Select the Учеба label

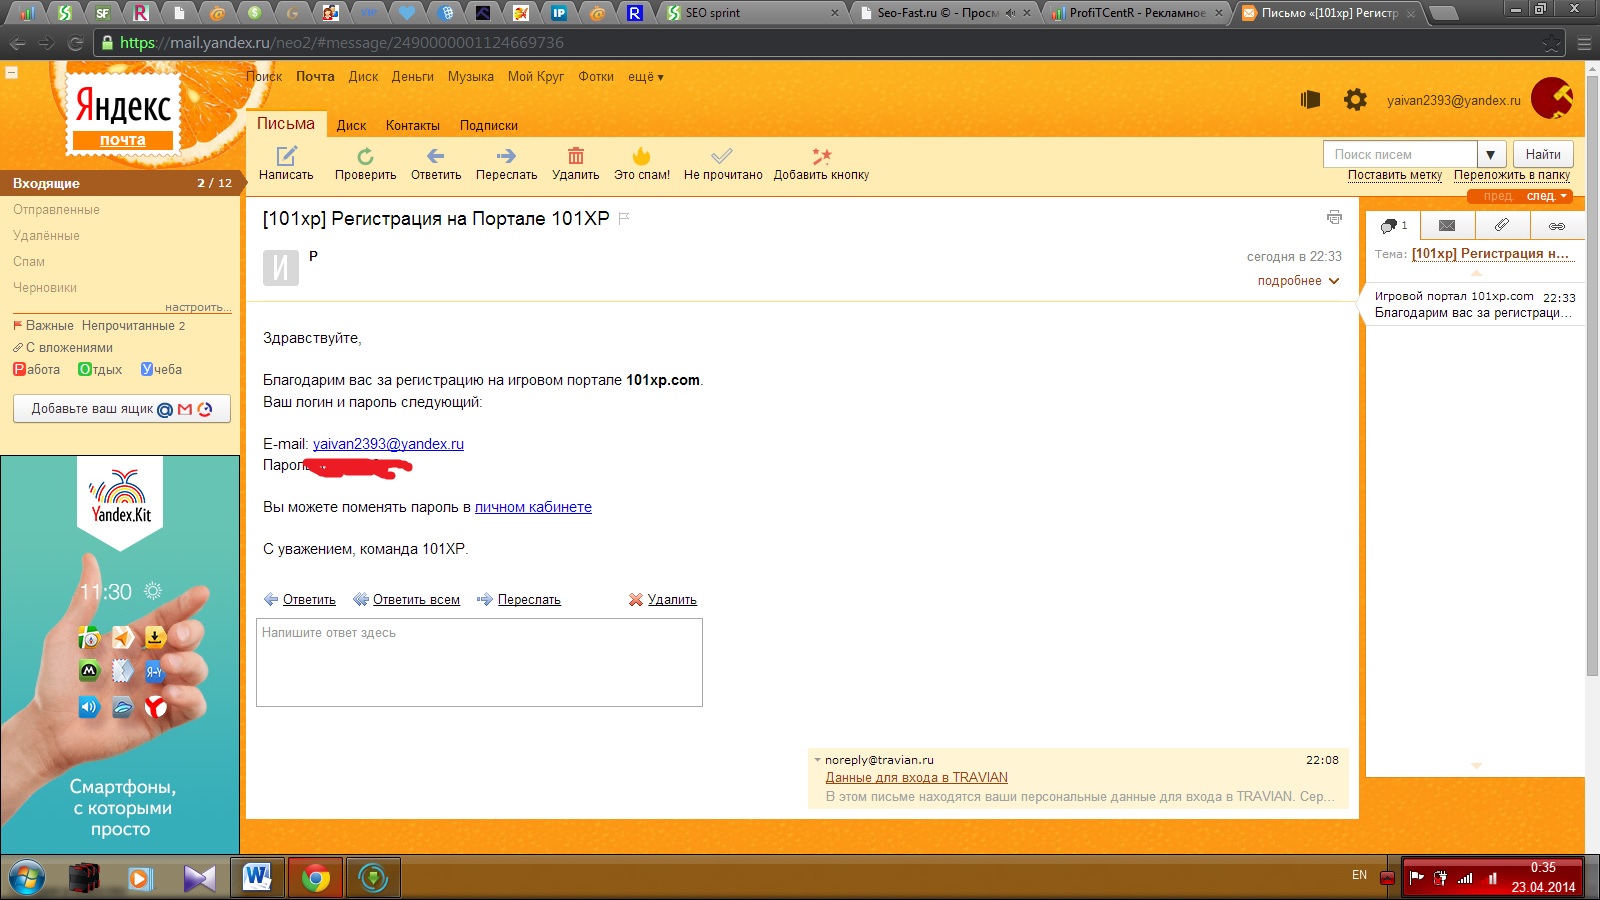coord(161,370)
